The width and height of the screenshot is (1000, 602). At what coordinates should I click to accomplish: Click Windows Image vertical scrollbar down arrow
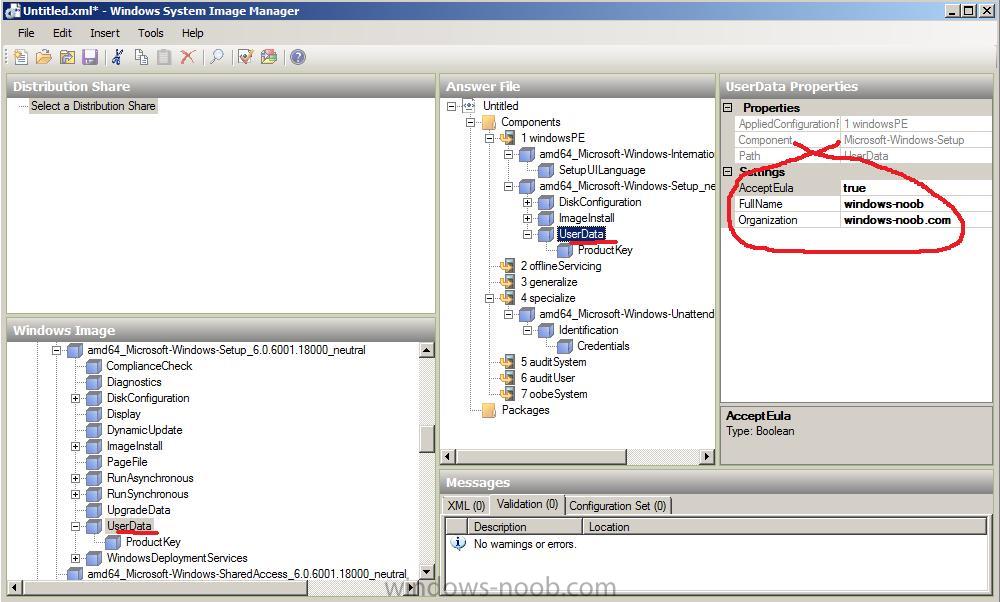[427, 571]
